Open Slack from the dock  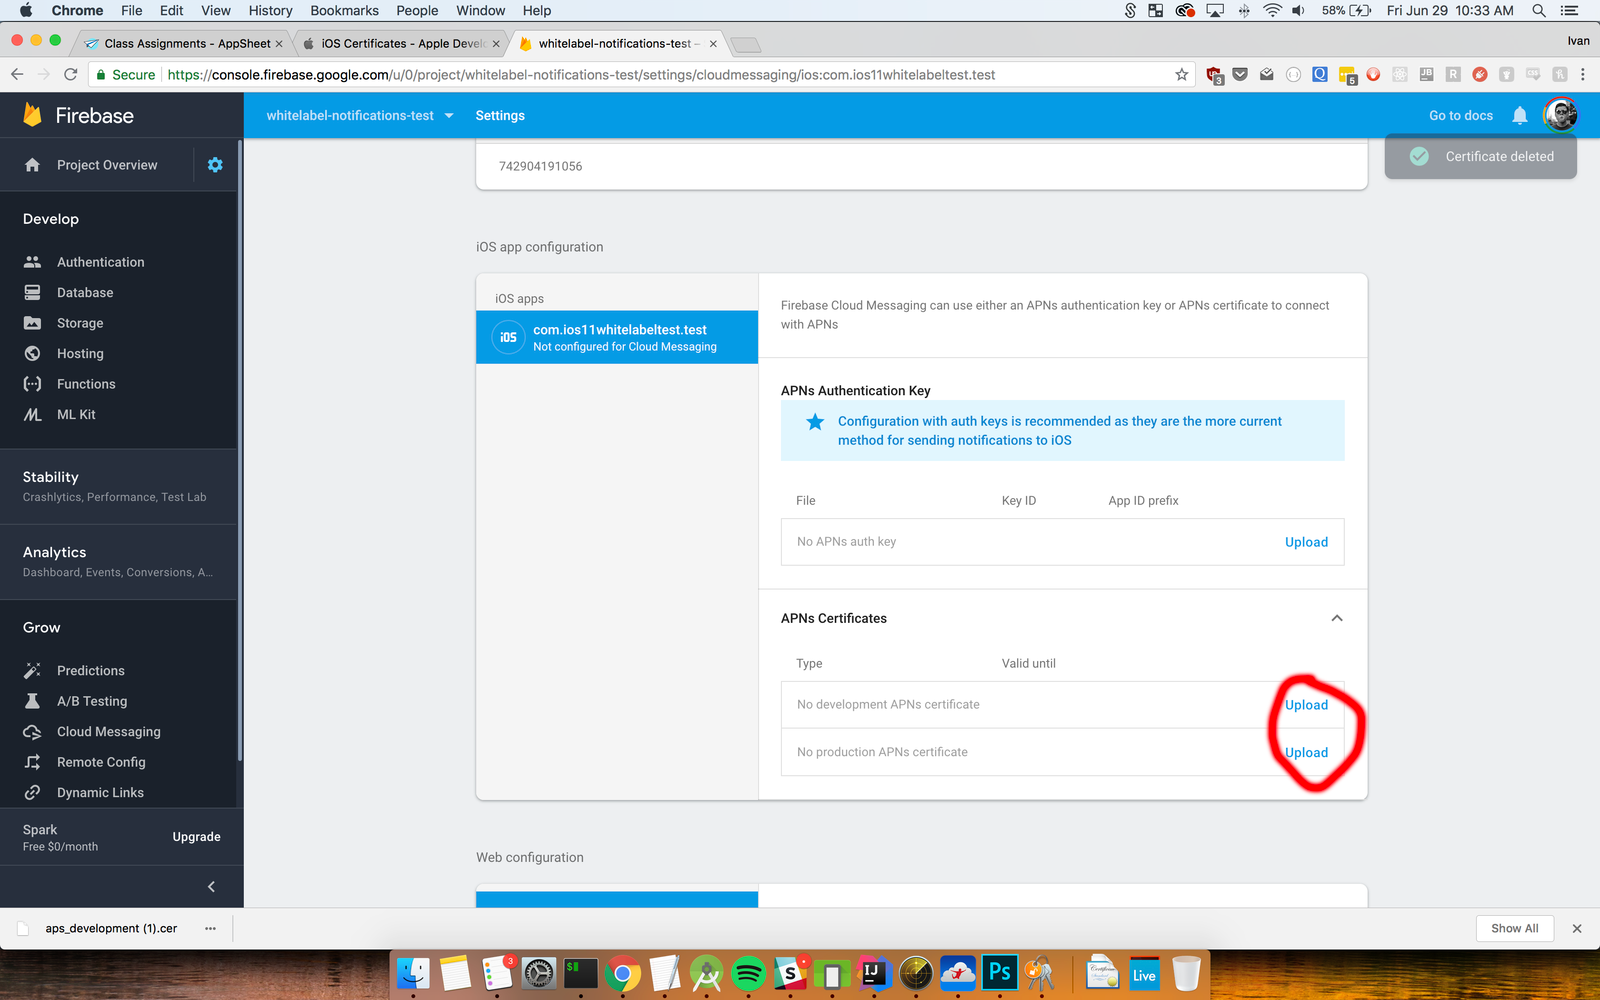click(x=790, y=973)
